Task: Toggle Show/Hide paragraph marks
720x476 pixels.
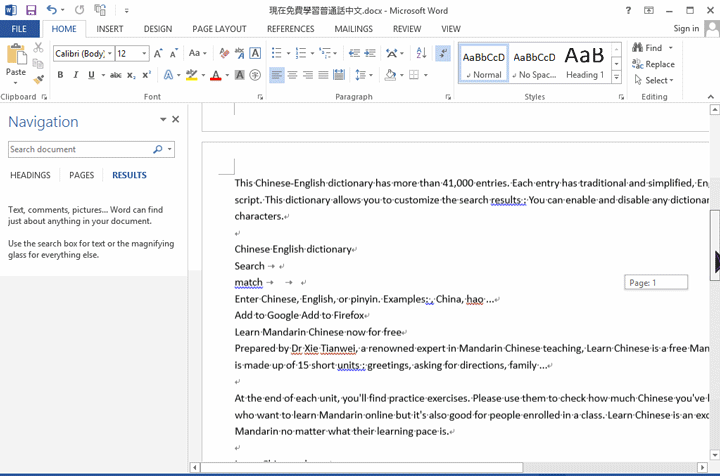Action: [443, 53]
